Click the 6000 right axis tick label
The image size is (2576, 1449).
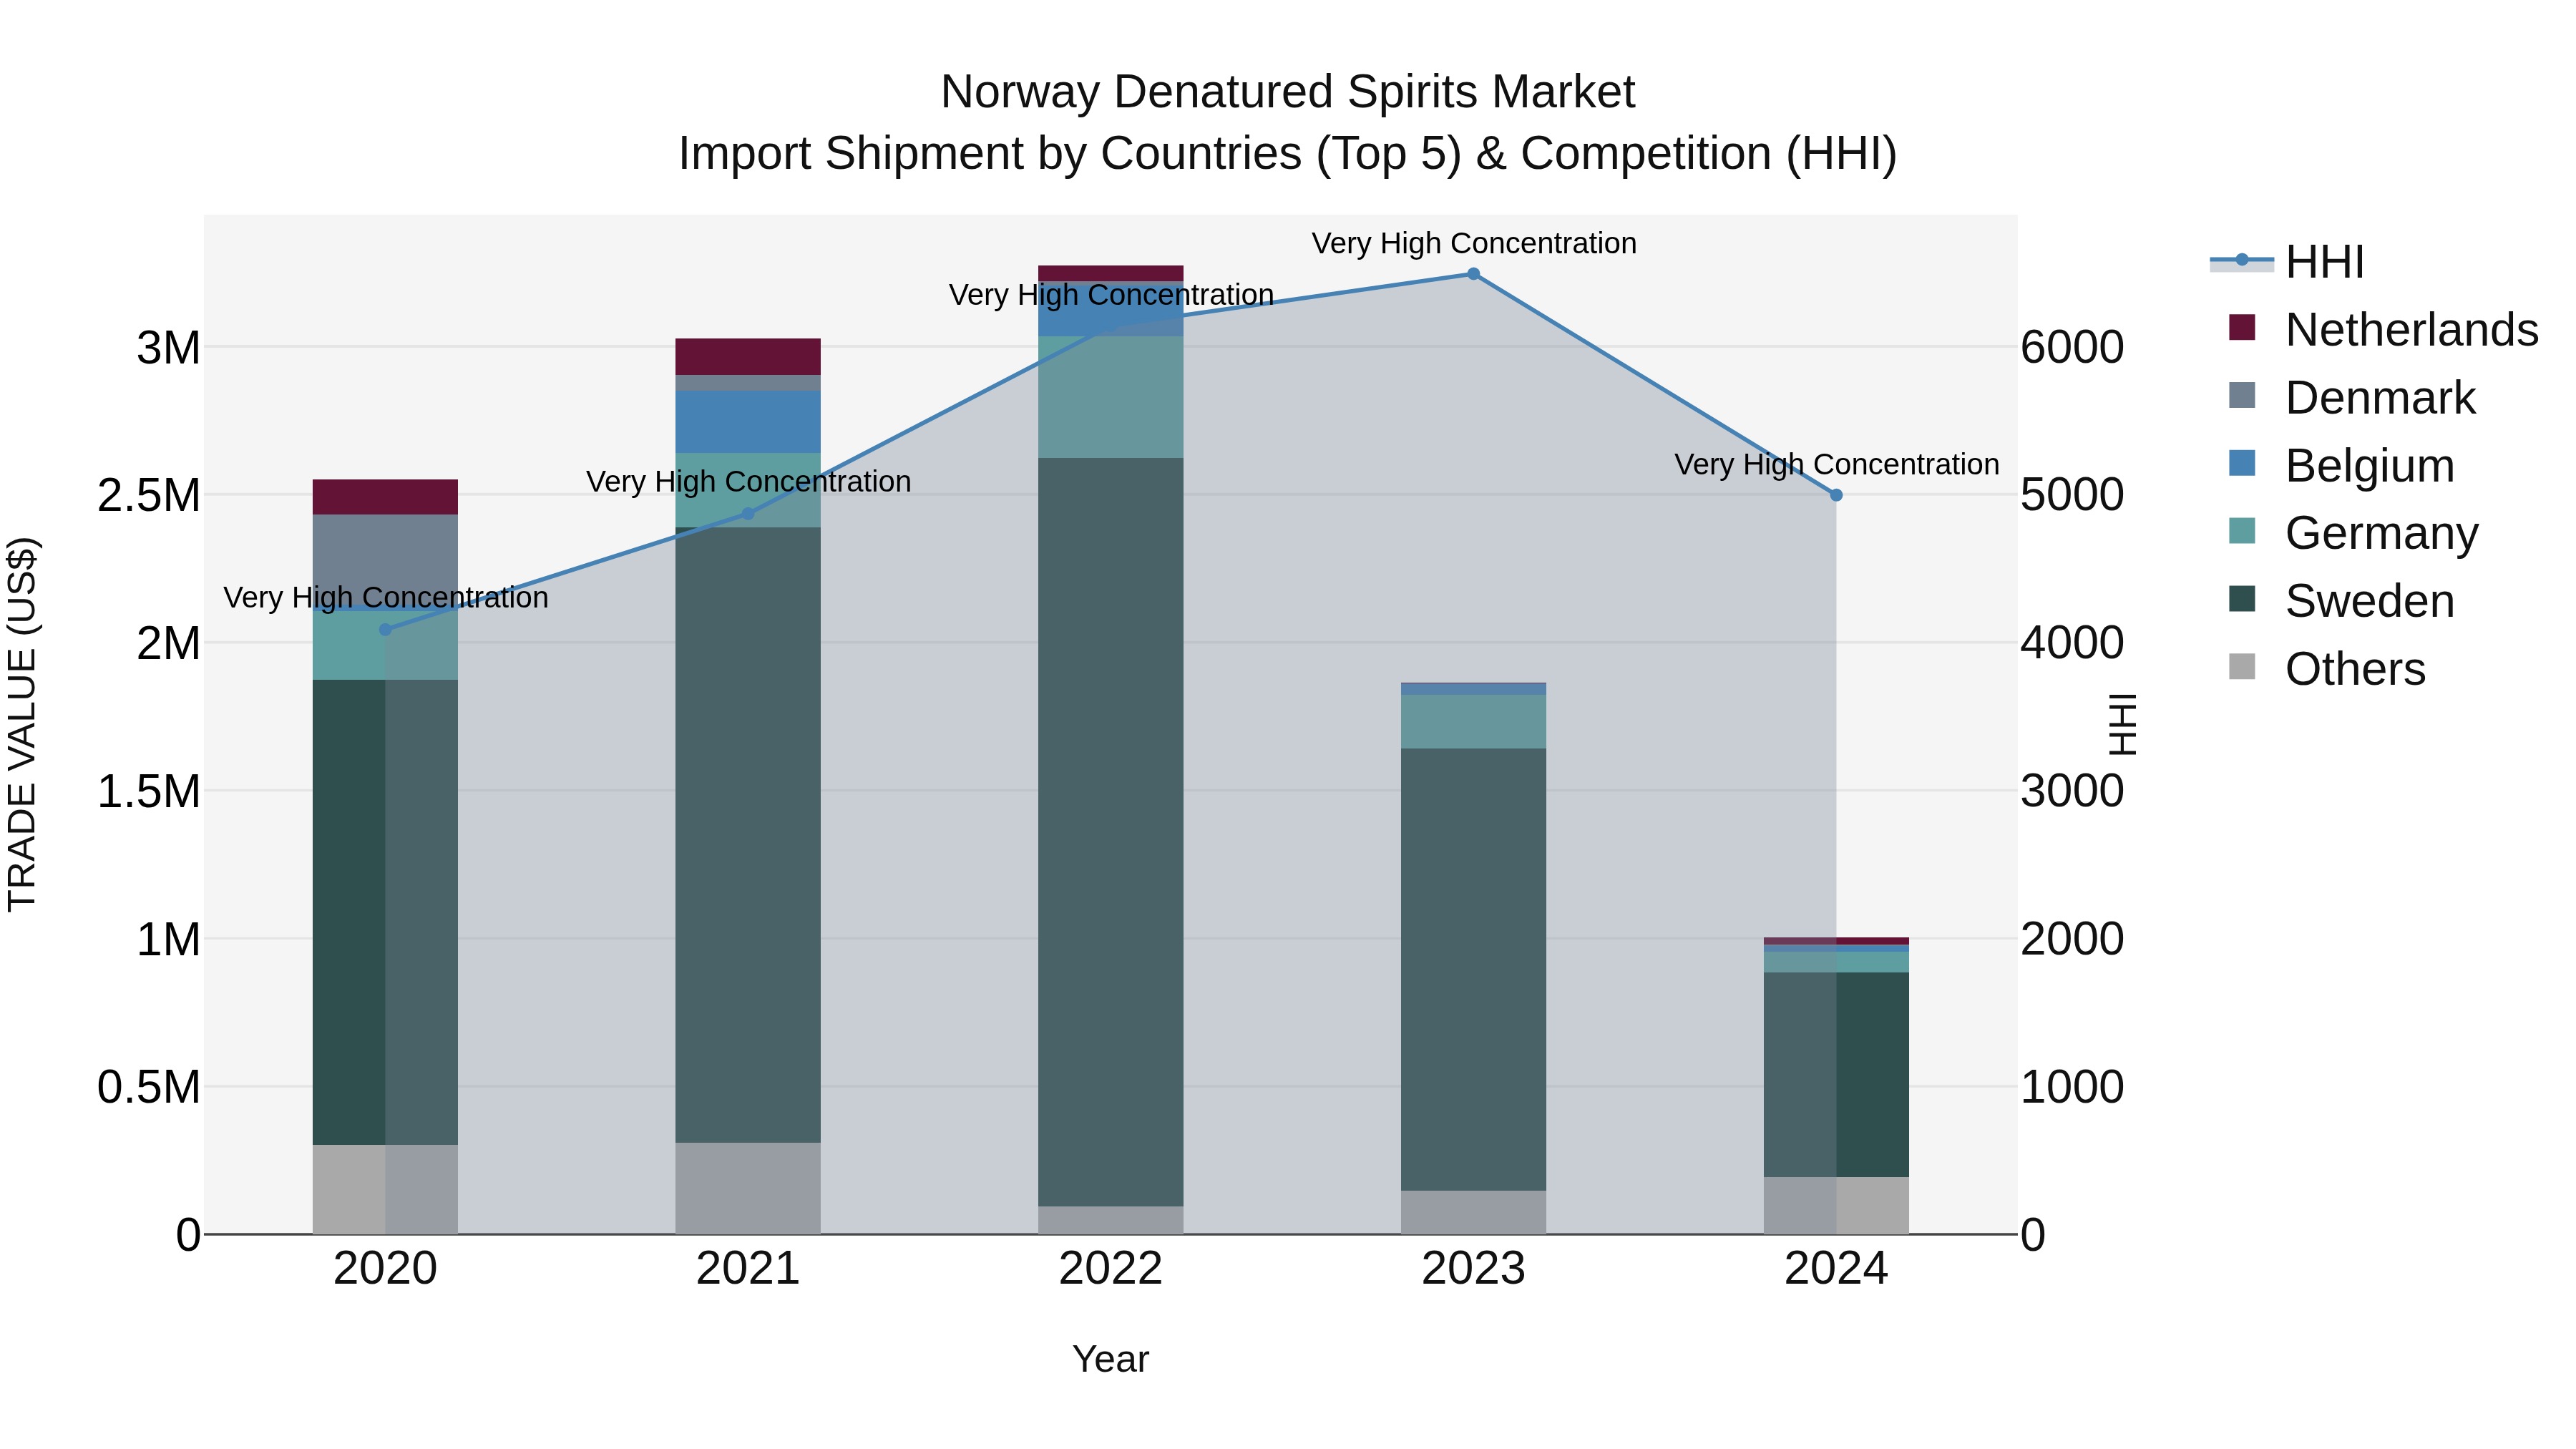(x=2072, y=348)
